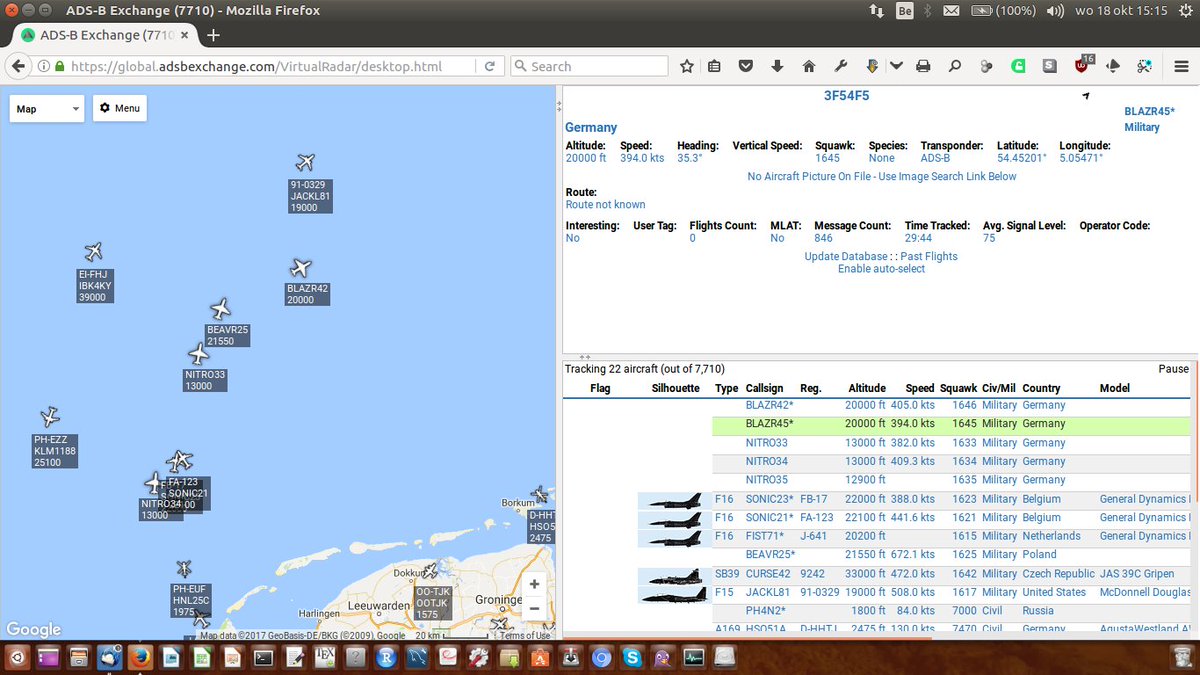Click the Firefox search field
Viewport: 1200px width, 675px height.
pyautogui.click(x=589, y=66)
